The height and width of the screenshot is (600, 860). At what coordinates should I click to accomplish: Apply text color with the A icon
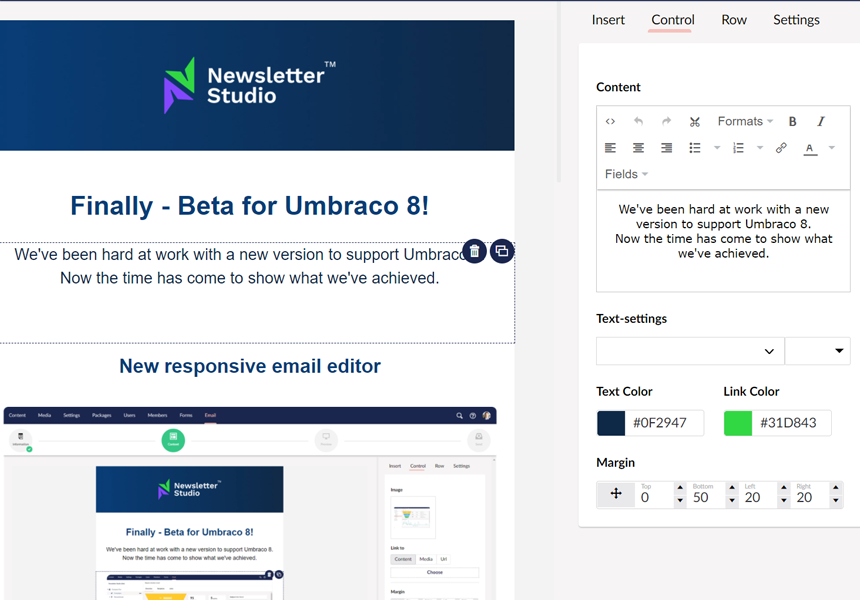[810, 148]
